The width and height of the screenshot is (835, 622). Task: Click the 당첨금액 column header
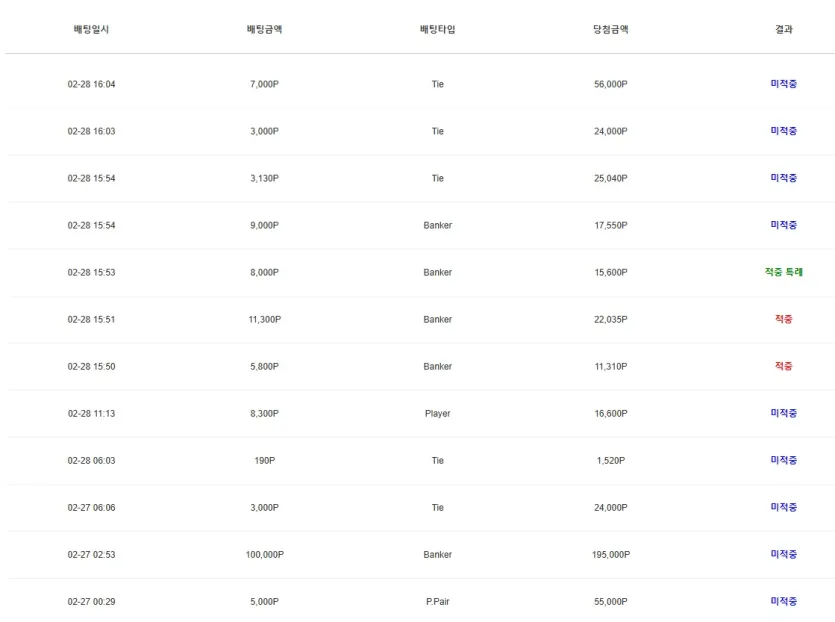pos(610,29)
